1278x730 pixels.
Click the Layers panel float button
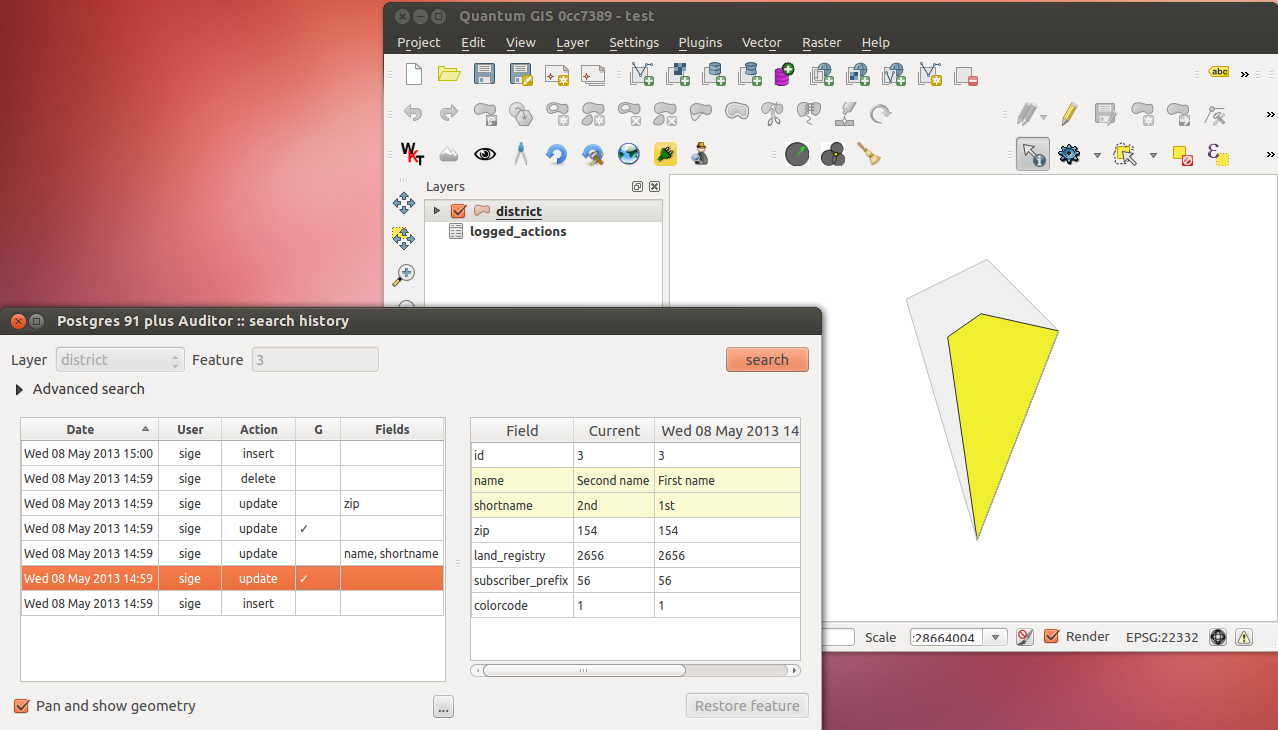[x=637, y=187]
